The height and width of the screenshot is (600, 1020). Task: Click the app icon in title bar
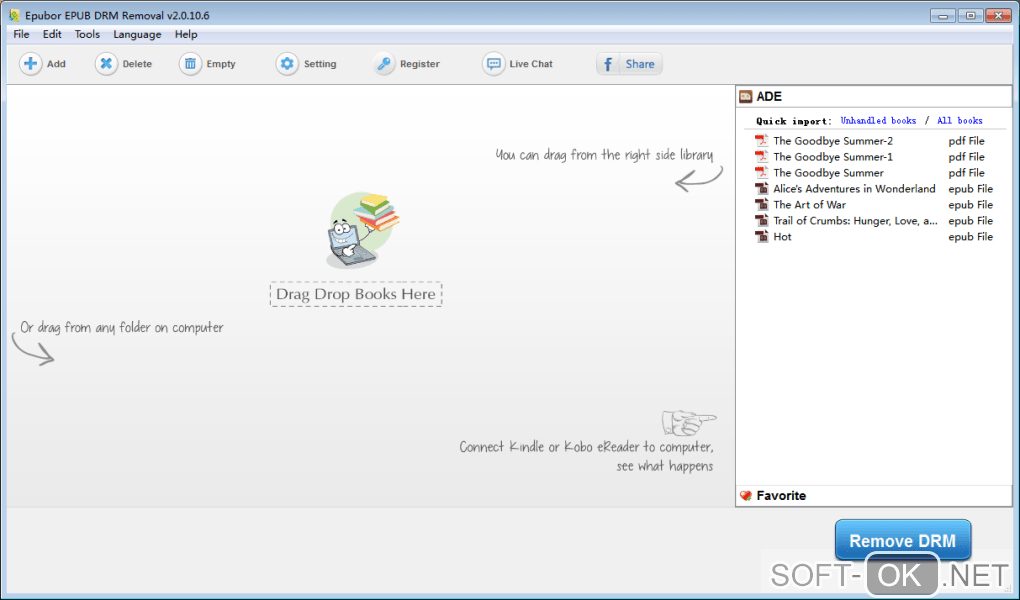pyautogui.click(x=14, y=15)
